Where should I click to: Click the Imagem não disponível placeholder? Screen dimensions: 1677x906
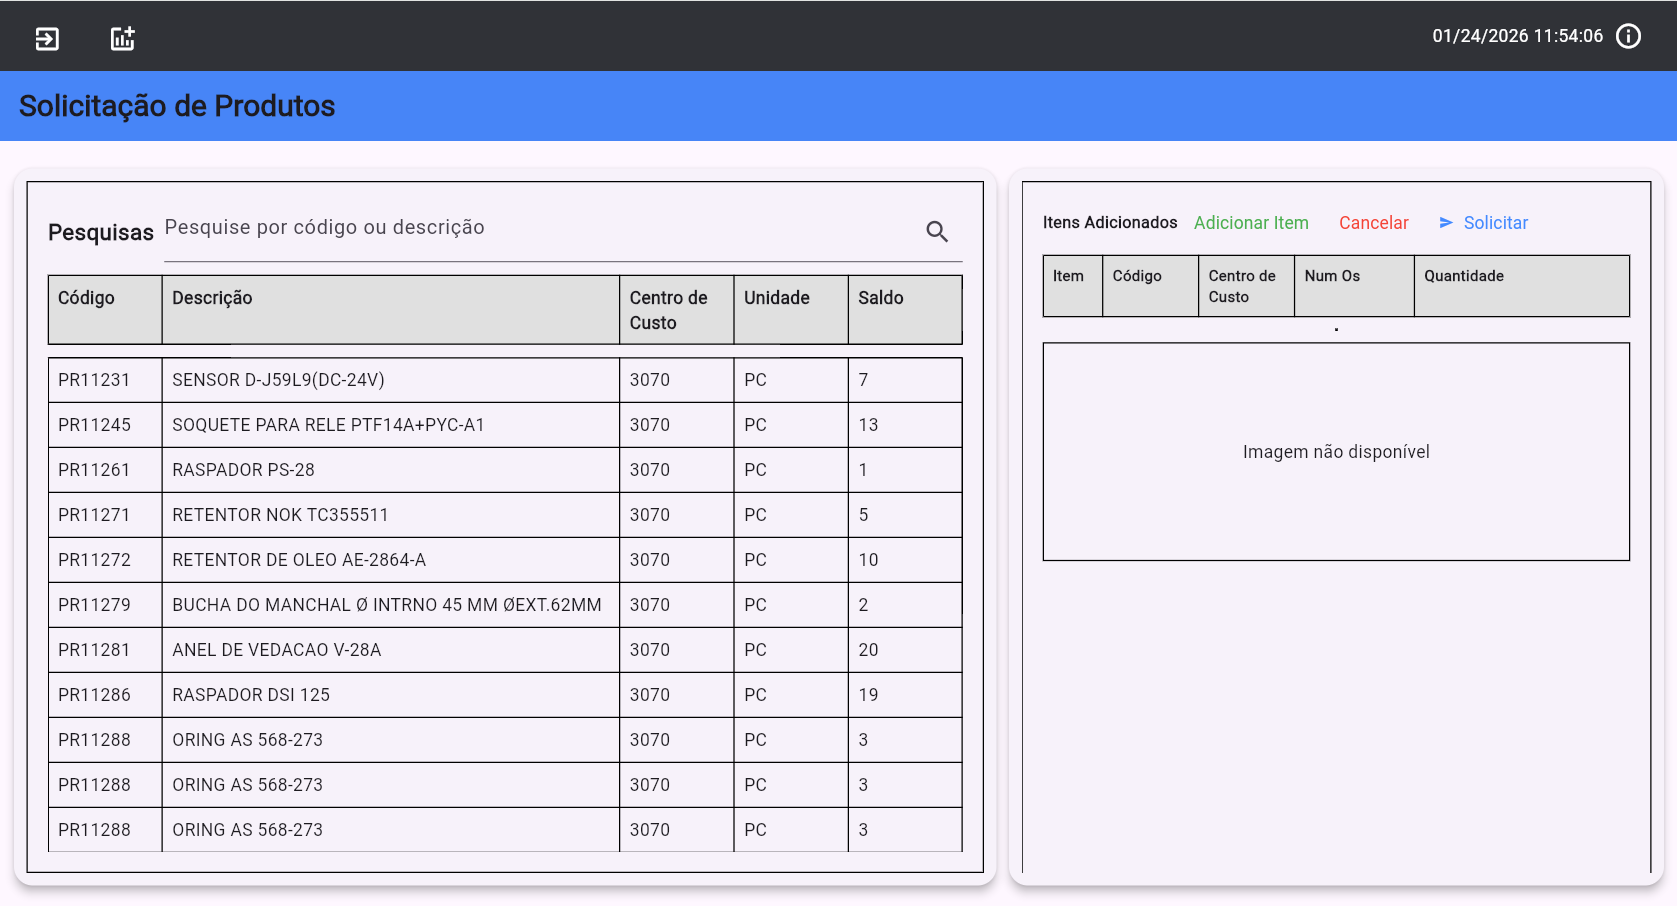click(1335, 452)
